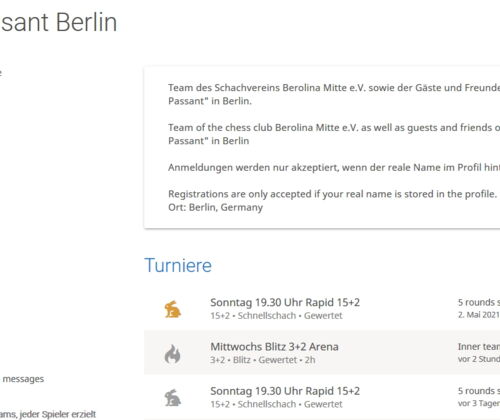The width and height of the screenshot is (500, 420).
Task: Click the grey rabbit icon of the past Rapid tournament
Action: pyautogui.click(x=173, y=397)
